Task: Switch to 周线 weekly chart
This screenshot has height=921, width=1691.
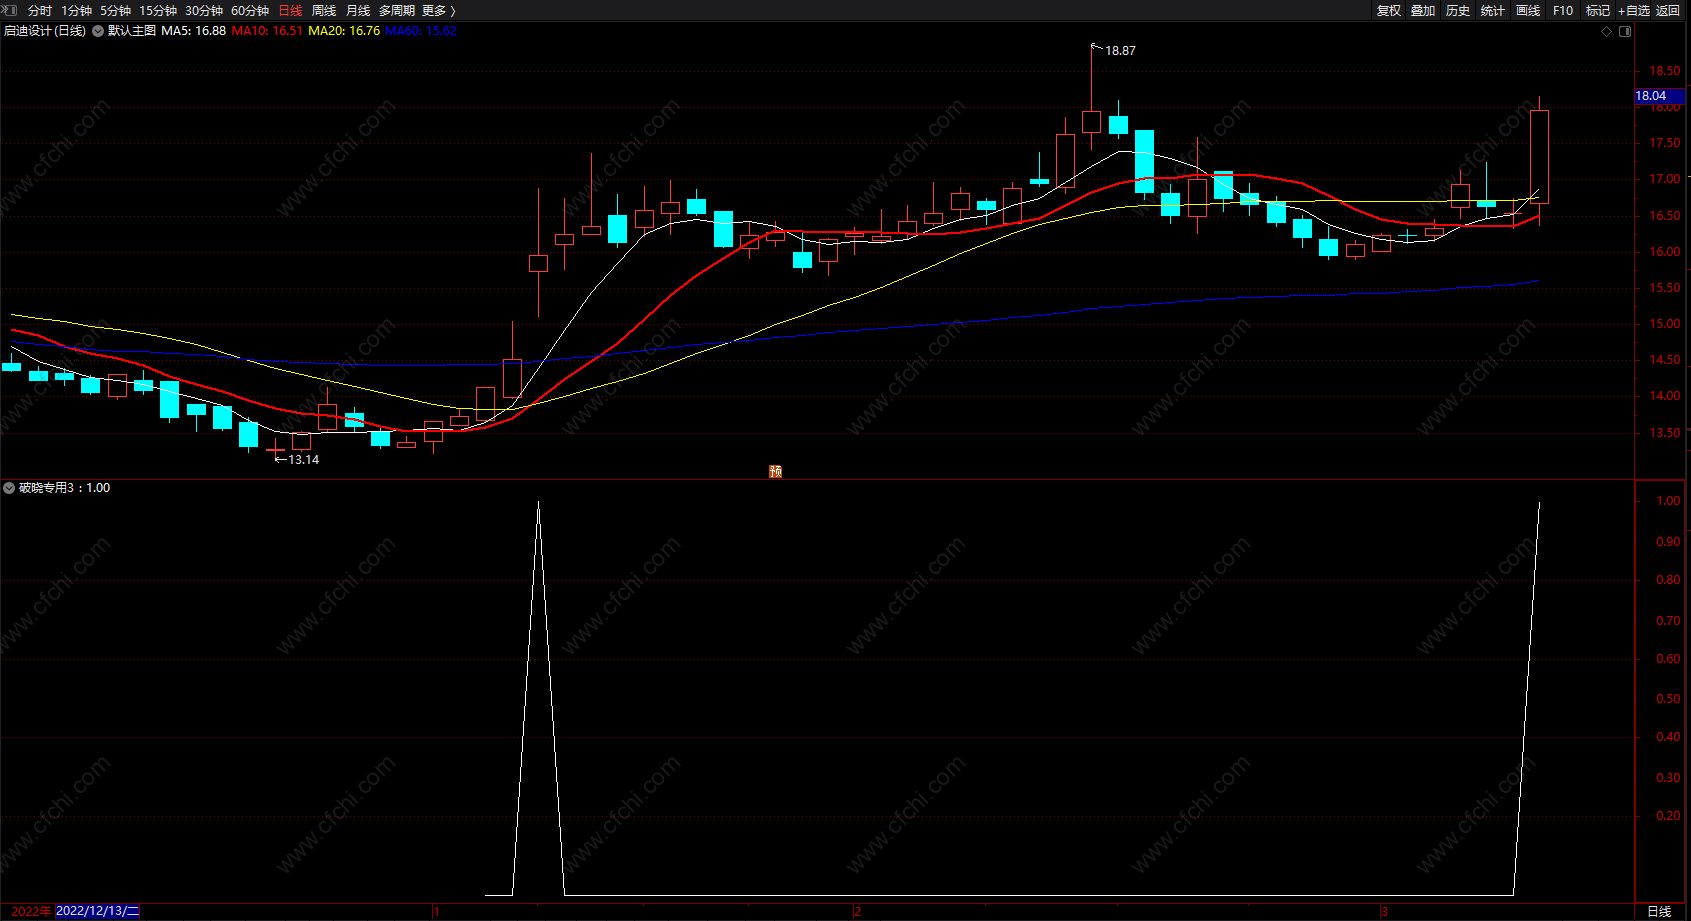Action: 324,10
